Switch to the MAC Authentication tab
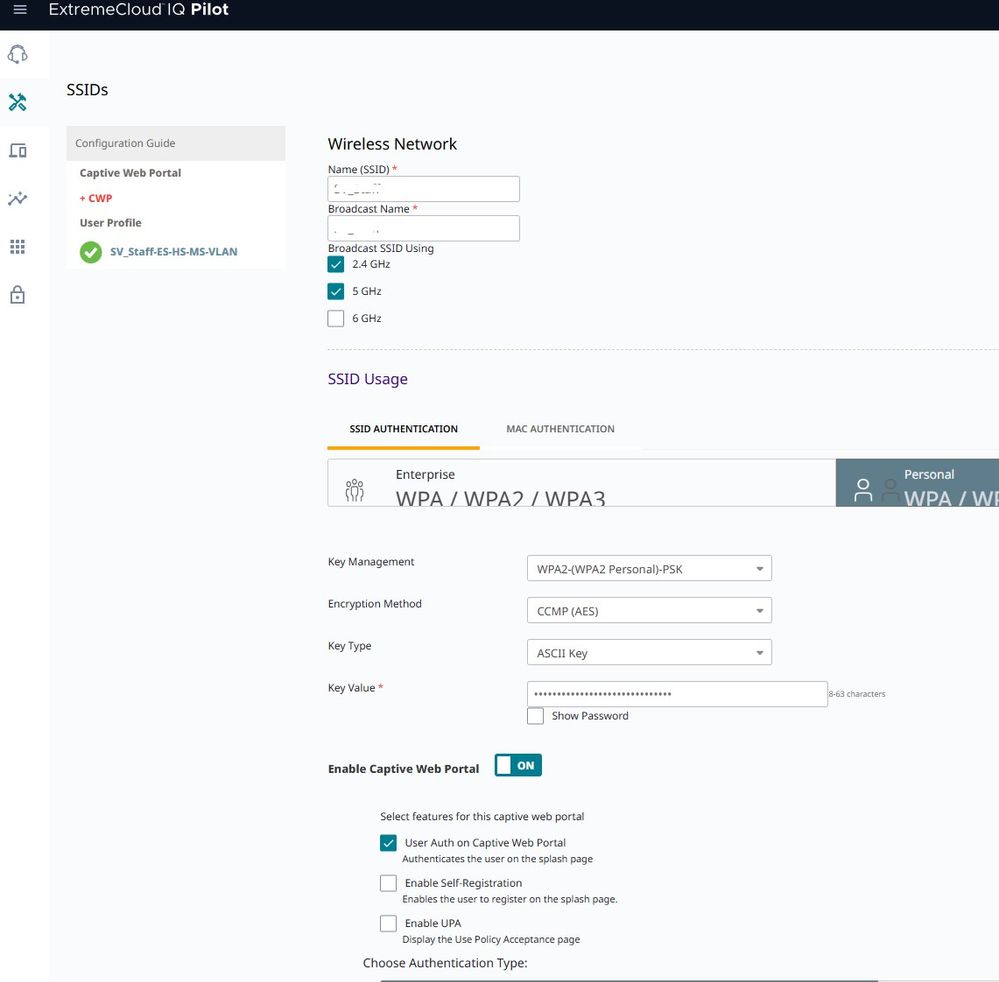Screen dimensions: 999x982 pyautogui.click(x=560, y=429)
